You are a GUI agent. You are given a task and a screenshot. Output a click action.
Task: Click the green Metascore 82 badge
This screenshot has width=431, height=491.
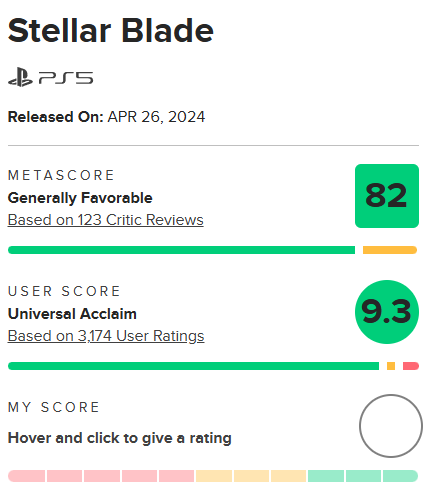click(387, 196)
